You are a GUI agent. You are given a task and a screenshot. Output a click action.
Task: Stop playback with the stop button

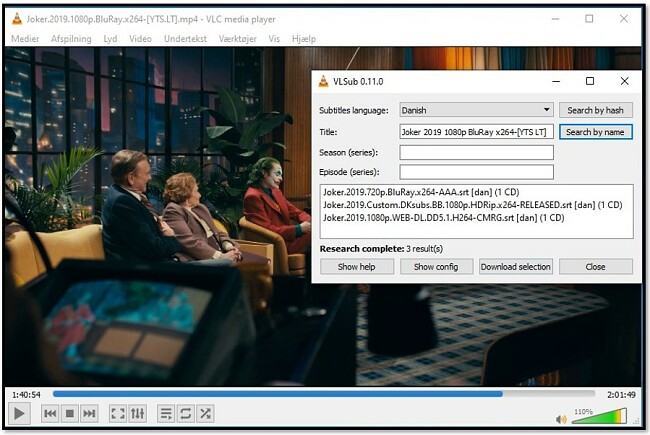(x=70, y=413)
